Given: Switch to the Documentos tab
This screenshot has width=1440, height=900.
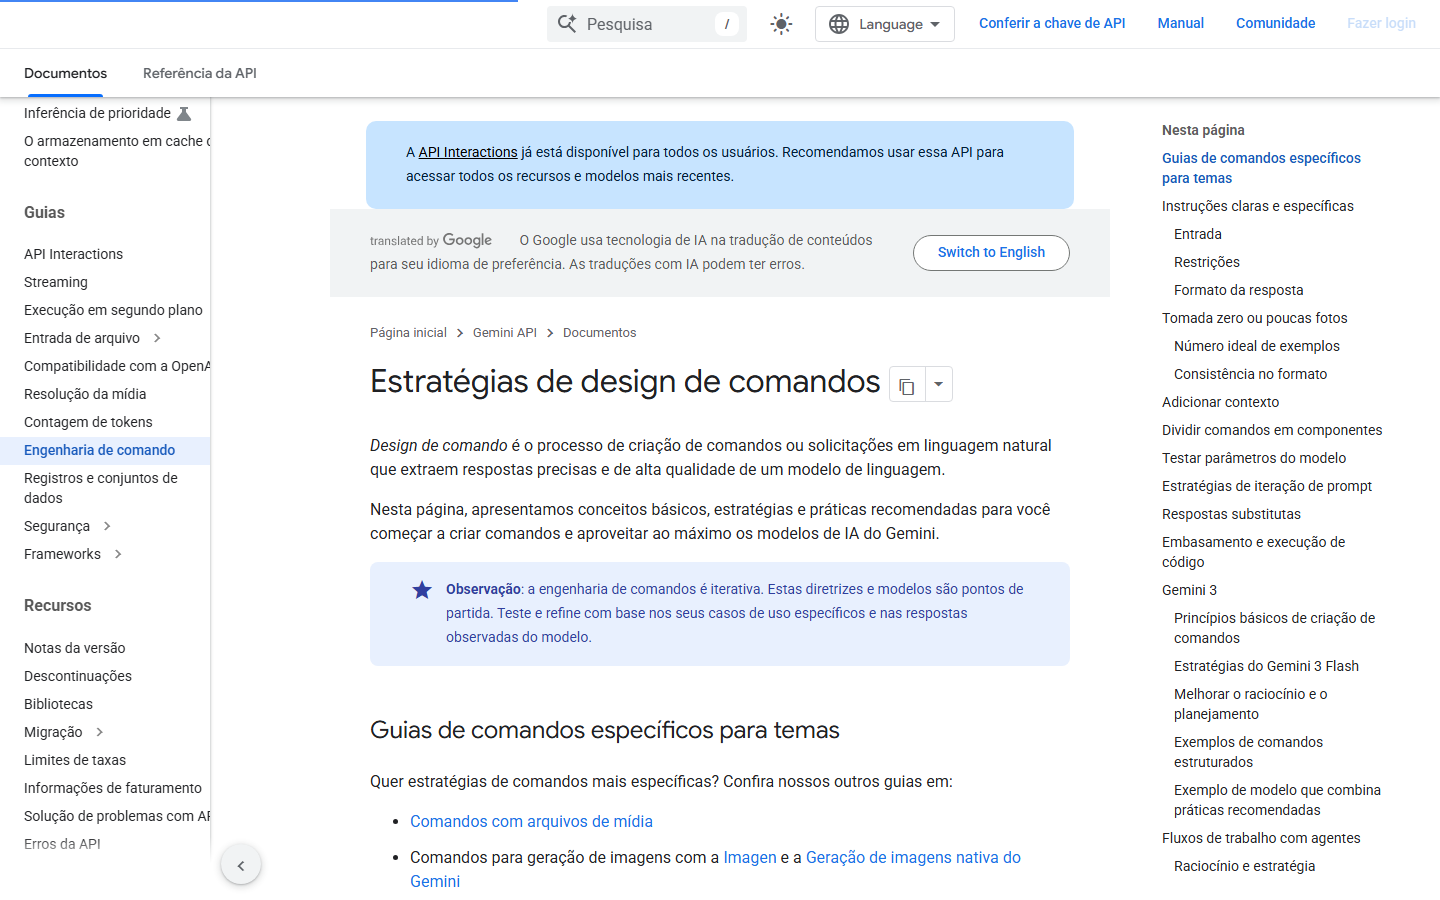Looking at the screenshot, I should pos(65,73).
